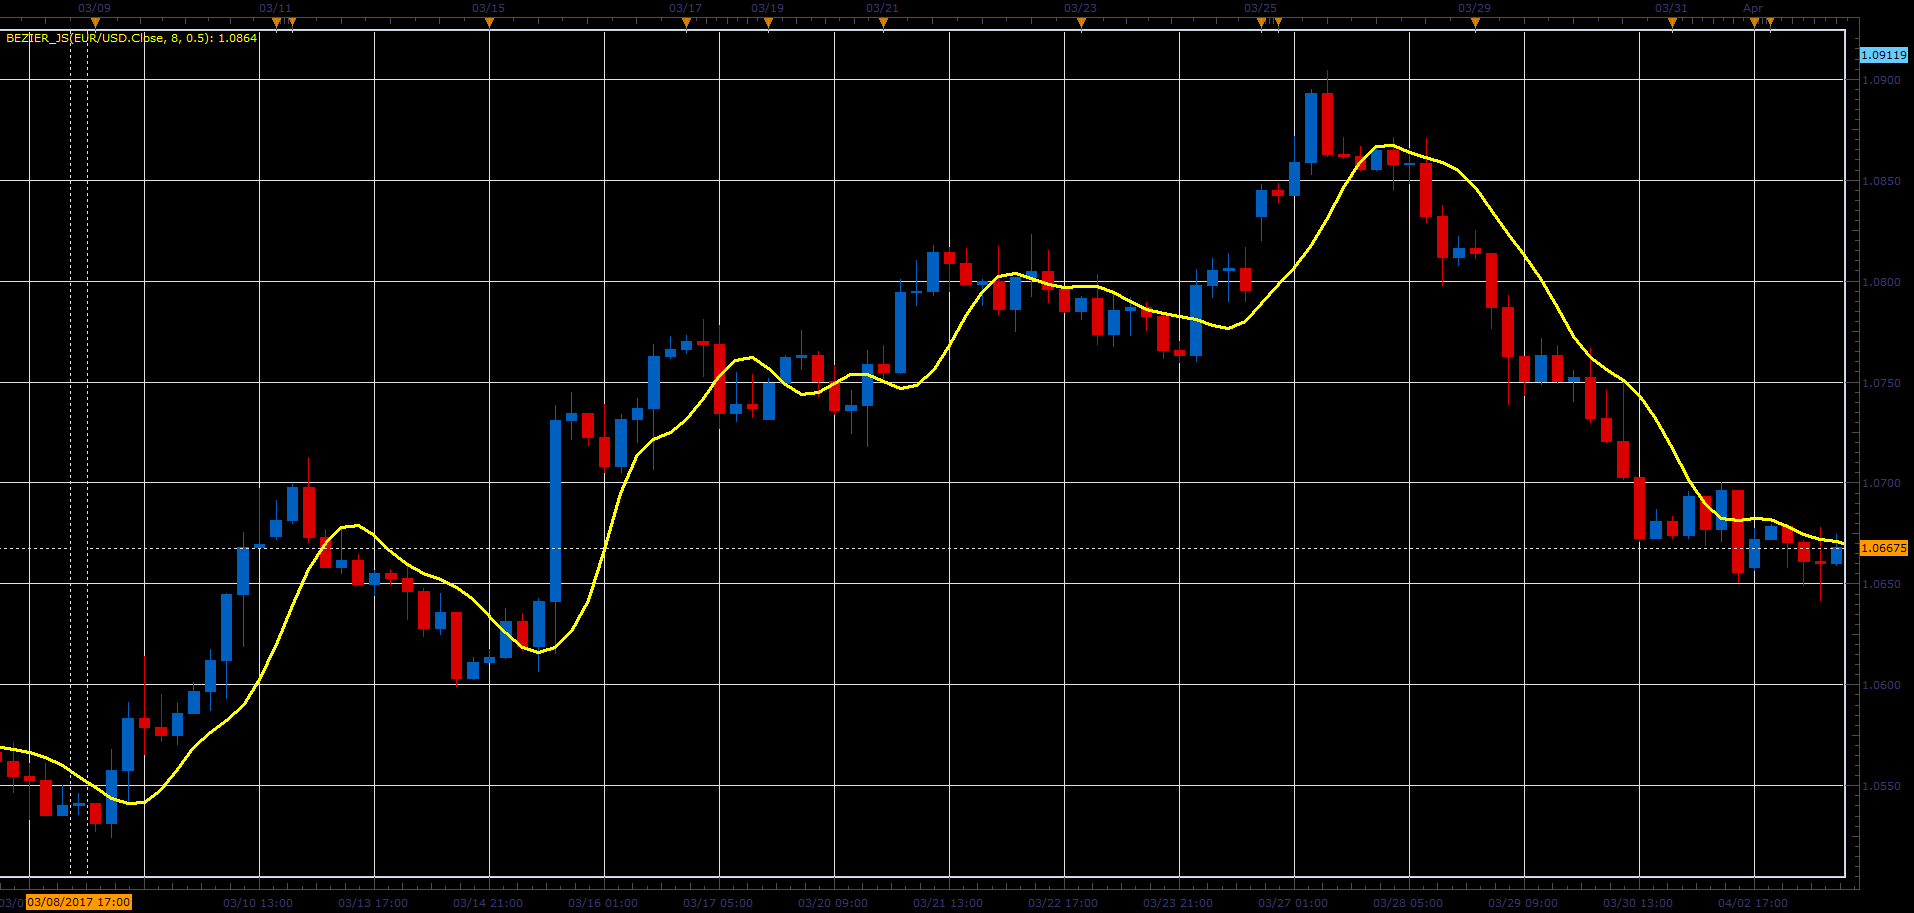Click the orange marker below the 03/19 date

(768, 22)
